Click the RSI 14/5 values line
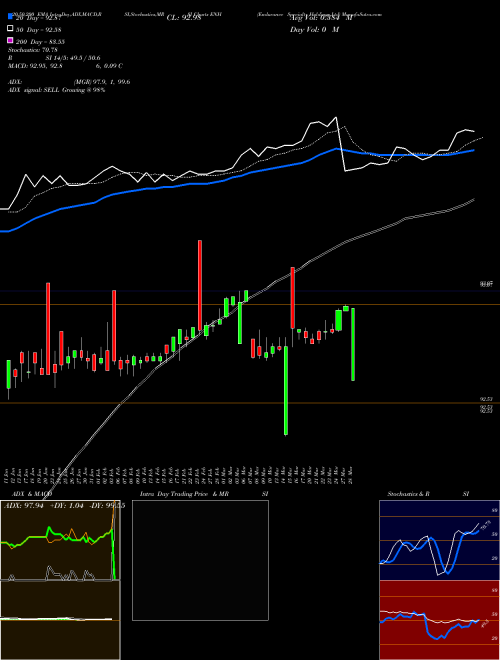500x660 pixels. pos(54,58)
